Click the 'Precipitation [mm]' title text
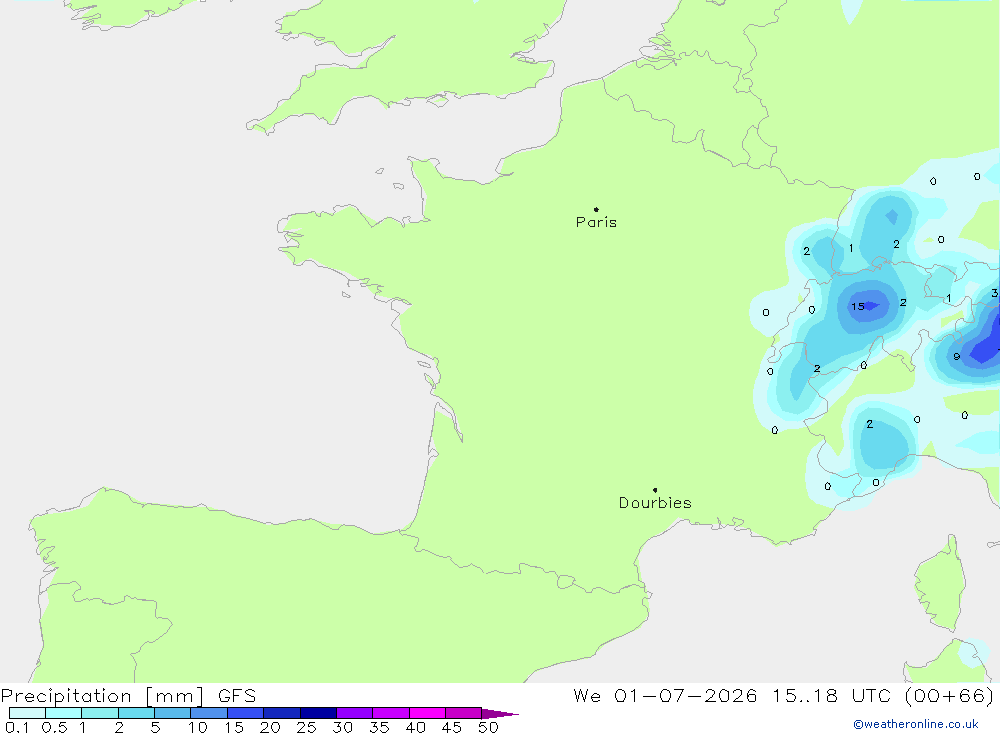 [x=102, y=696]
